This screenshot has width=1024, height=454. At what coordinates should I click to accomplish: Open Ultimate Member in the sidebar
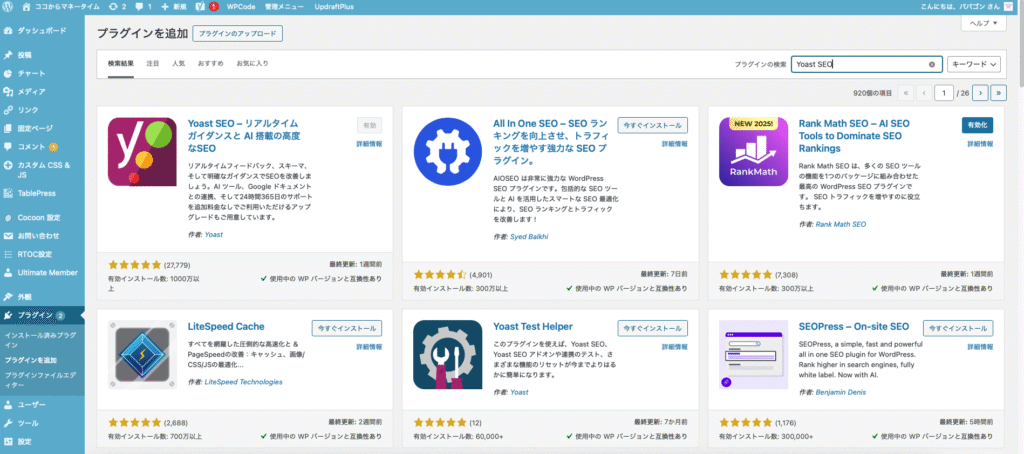click(42, 272)
